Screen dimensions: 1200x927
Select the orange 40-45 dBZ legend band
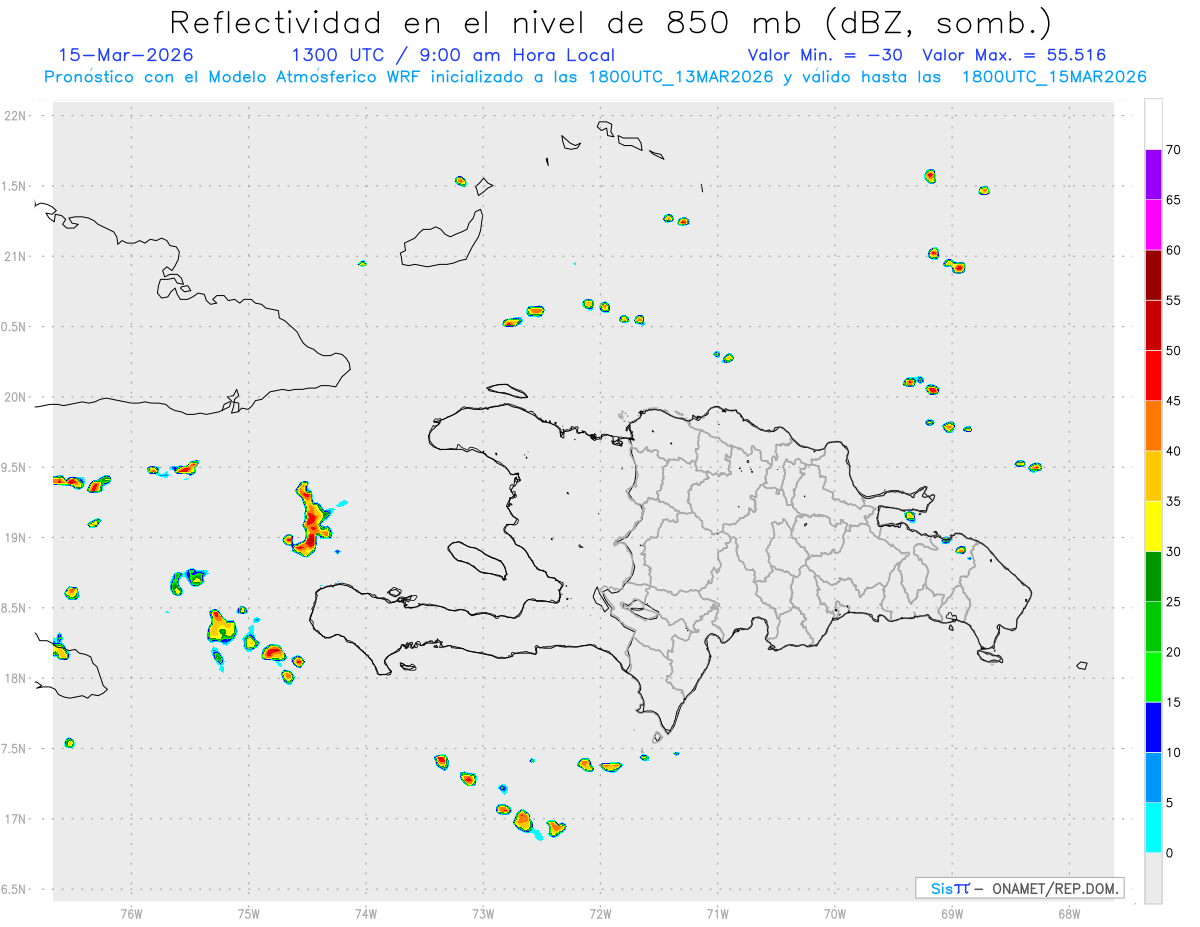click(x=1153, y=426)
